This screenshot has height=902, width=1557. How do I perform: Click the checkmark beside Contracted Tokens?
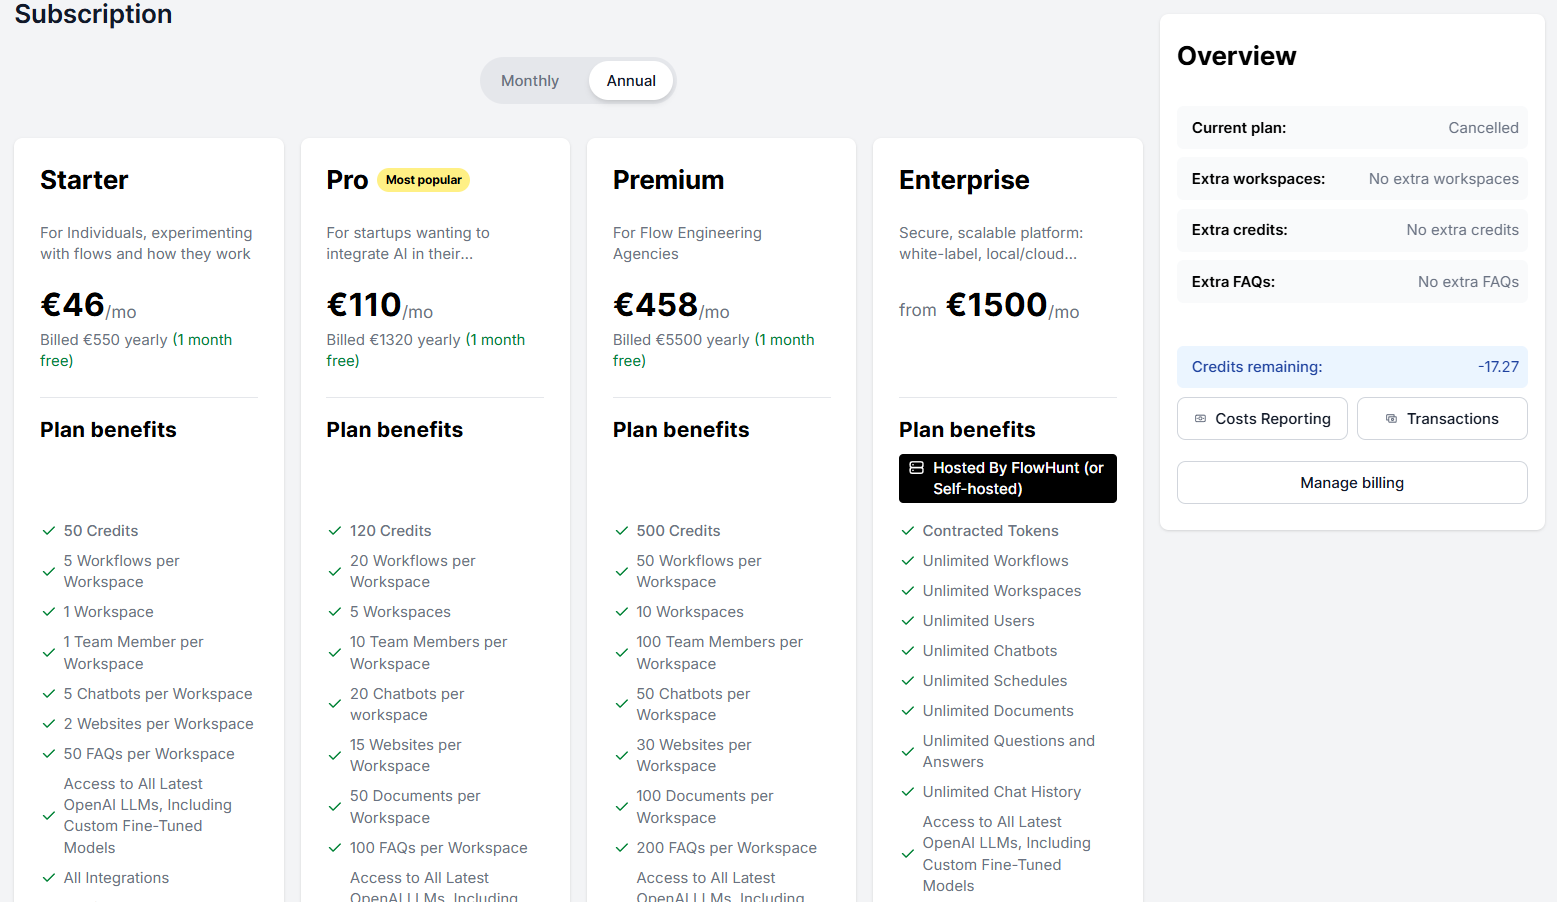click(908, 531)
